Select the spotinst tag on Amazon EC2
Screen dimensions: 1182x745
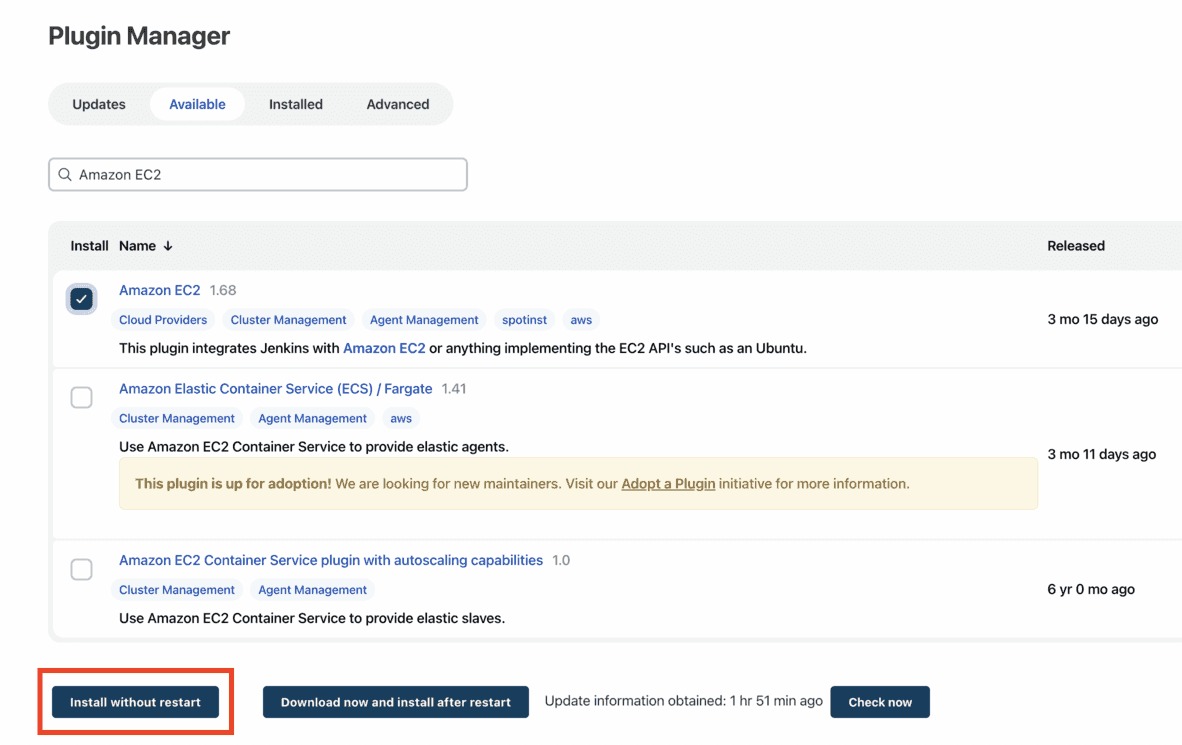tap(523, 319)
